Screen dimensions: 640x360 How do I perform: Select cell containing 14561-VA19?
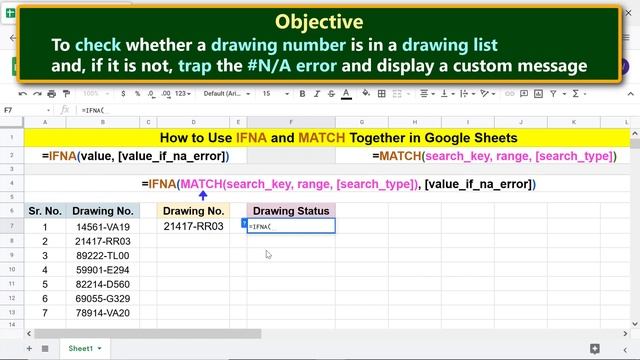click(x=103, y=227)
